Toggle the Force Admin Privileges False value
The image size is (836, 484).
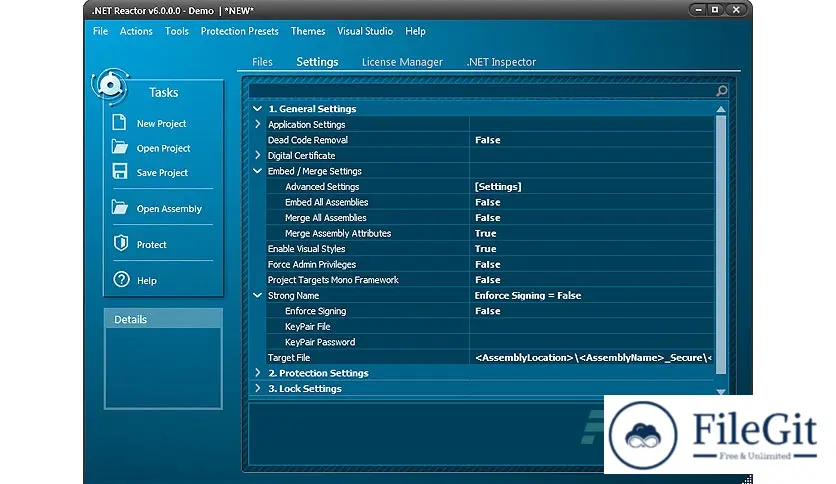[487, 264]
